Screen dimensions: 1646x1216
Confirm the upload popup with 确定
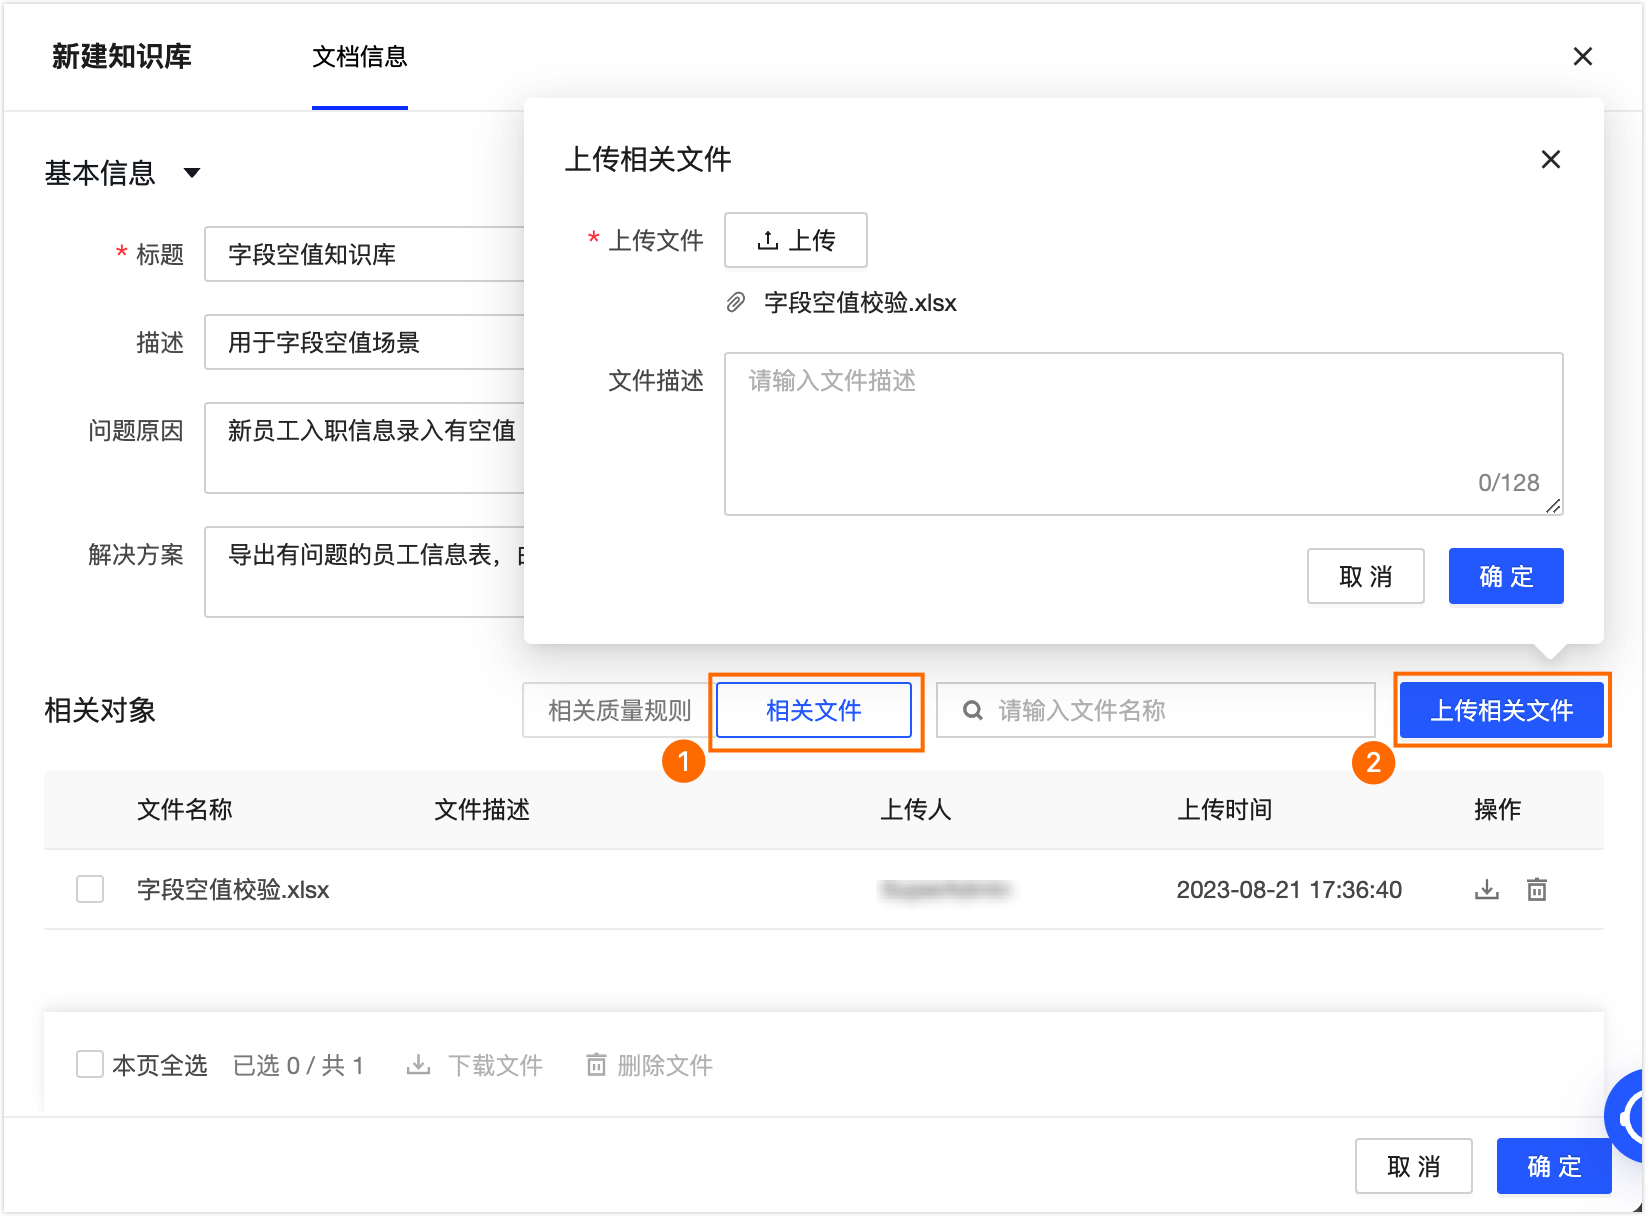pyautogui.click(x=1506, y=576)
